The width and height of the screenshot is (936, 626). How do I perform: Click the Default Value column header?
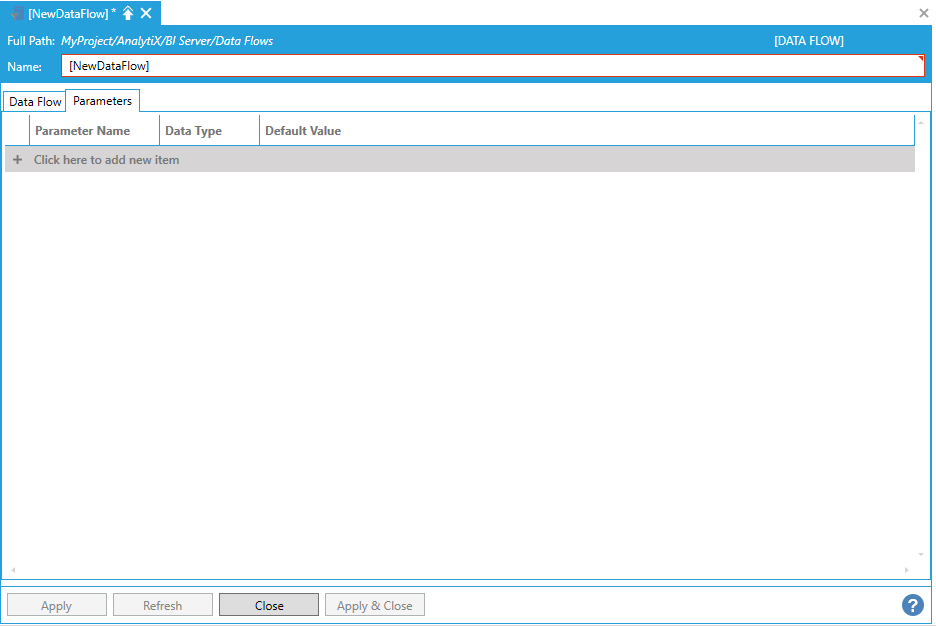coord(303,131)
